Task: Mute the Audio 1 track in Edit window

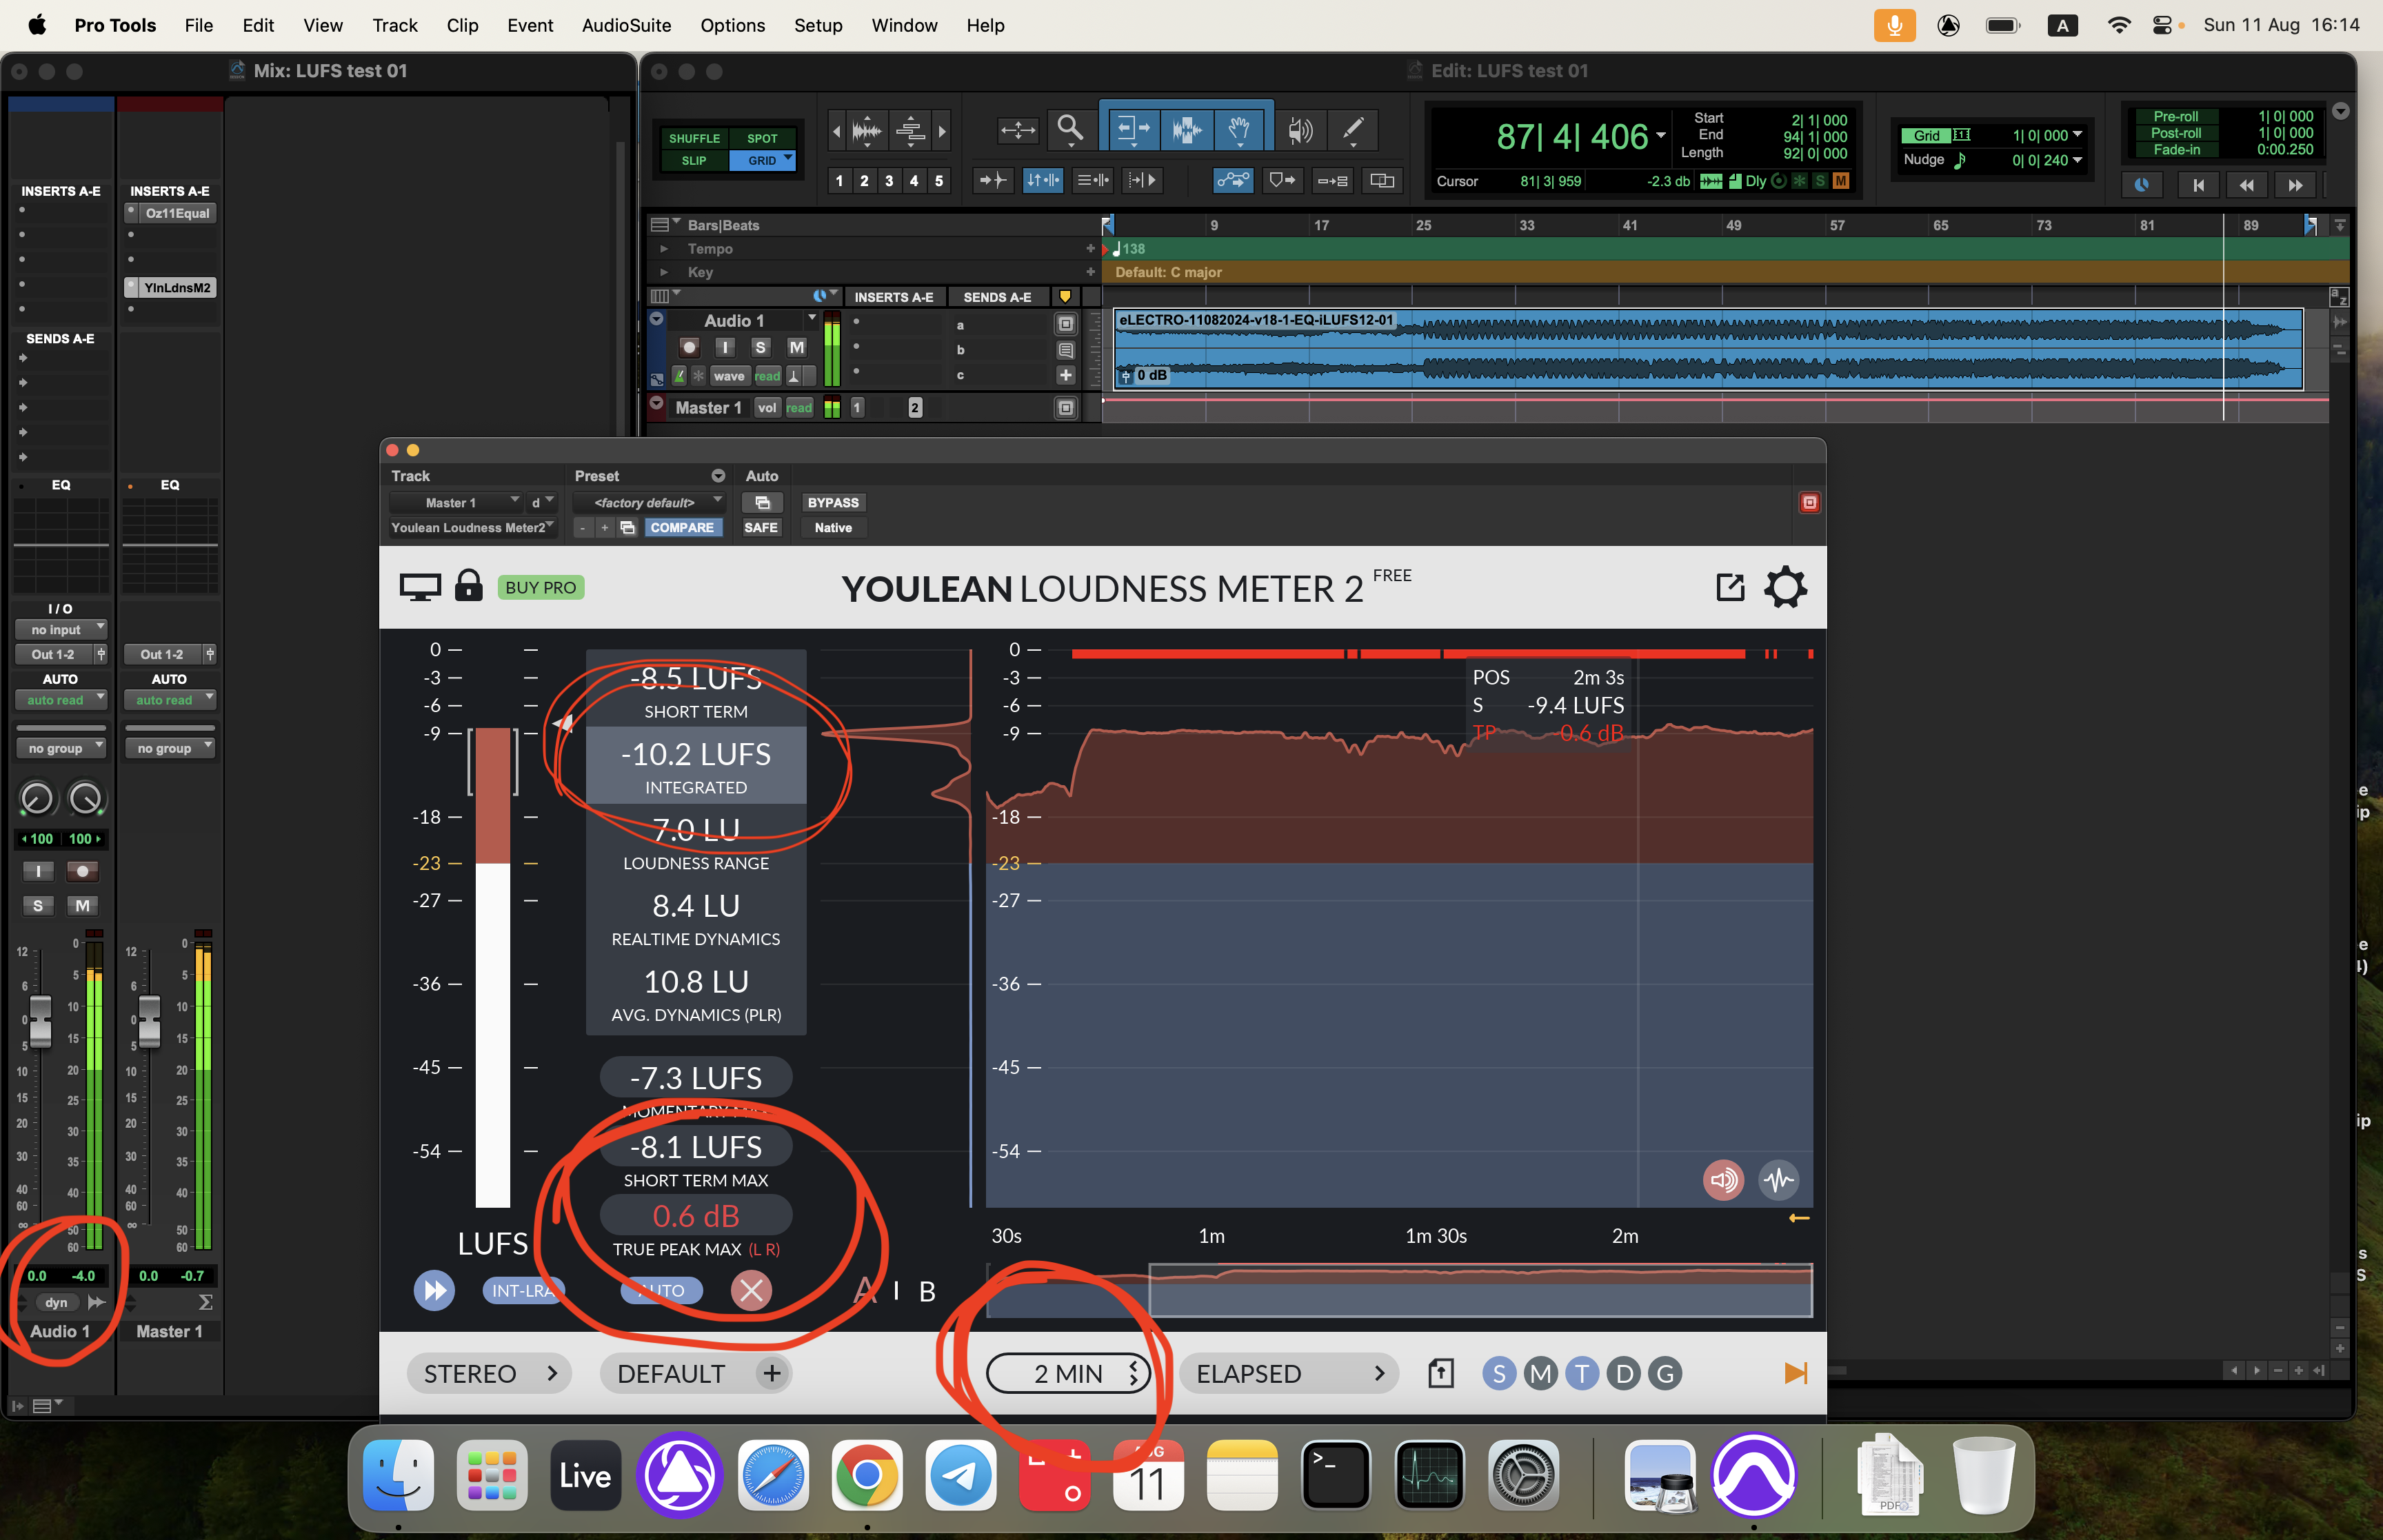Action: point(796,347)
